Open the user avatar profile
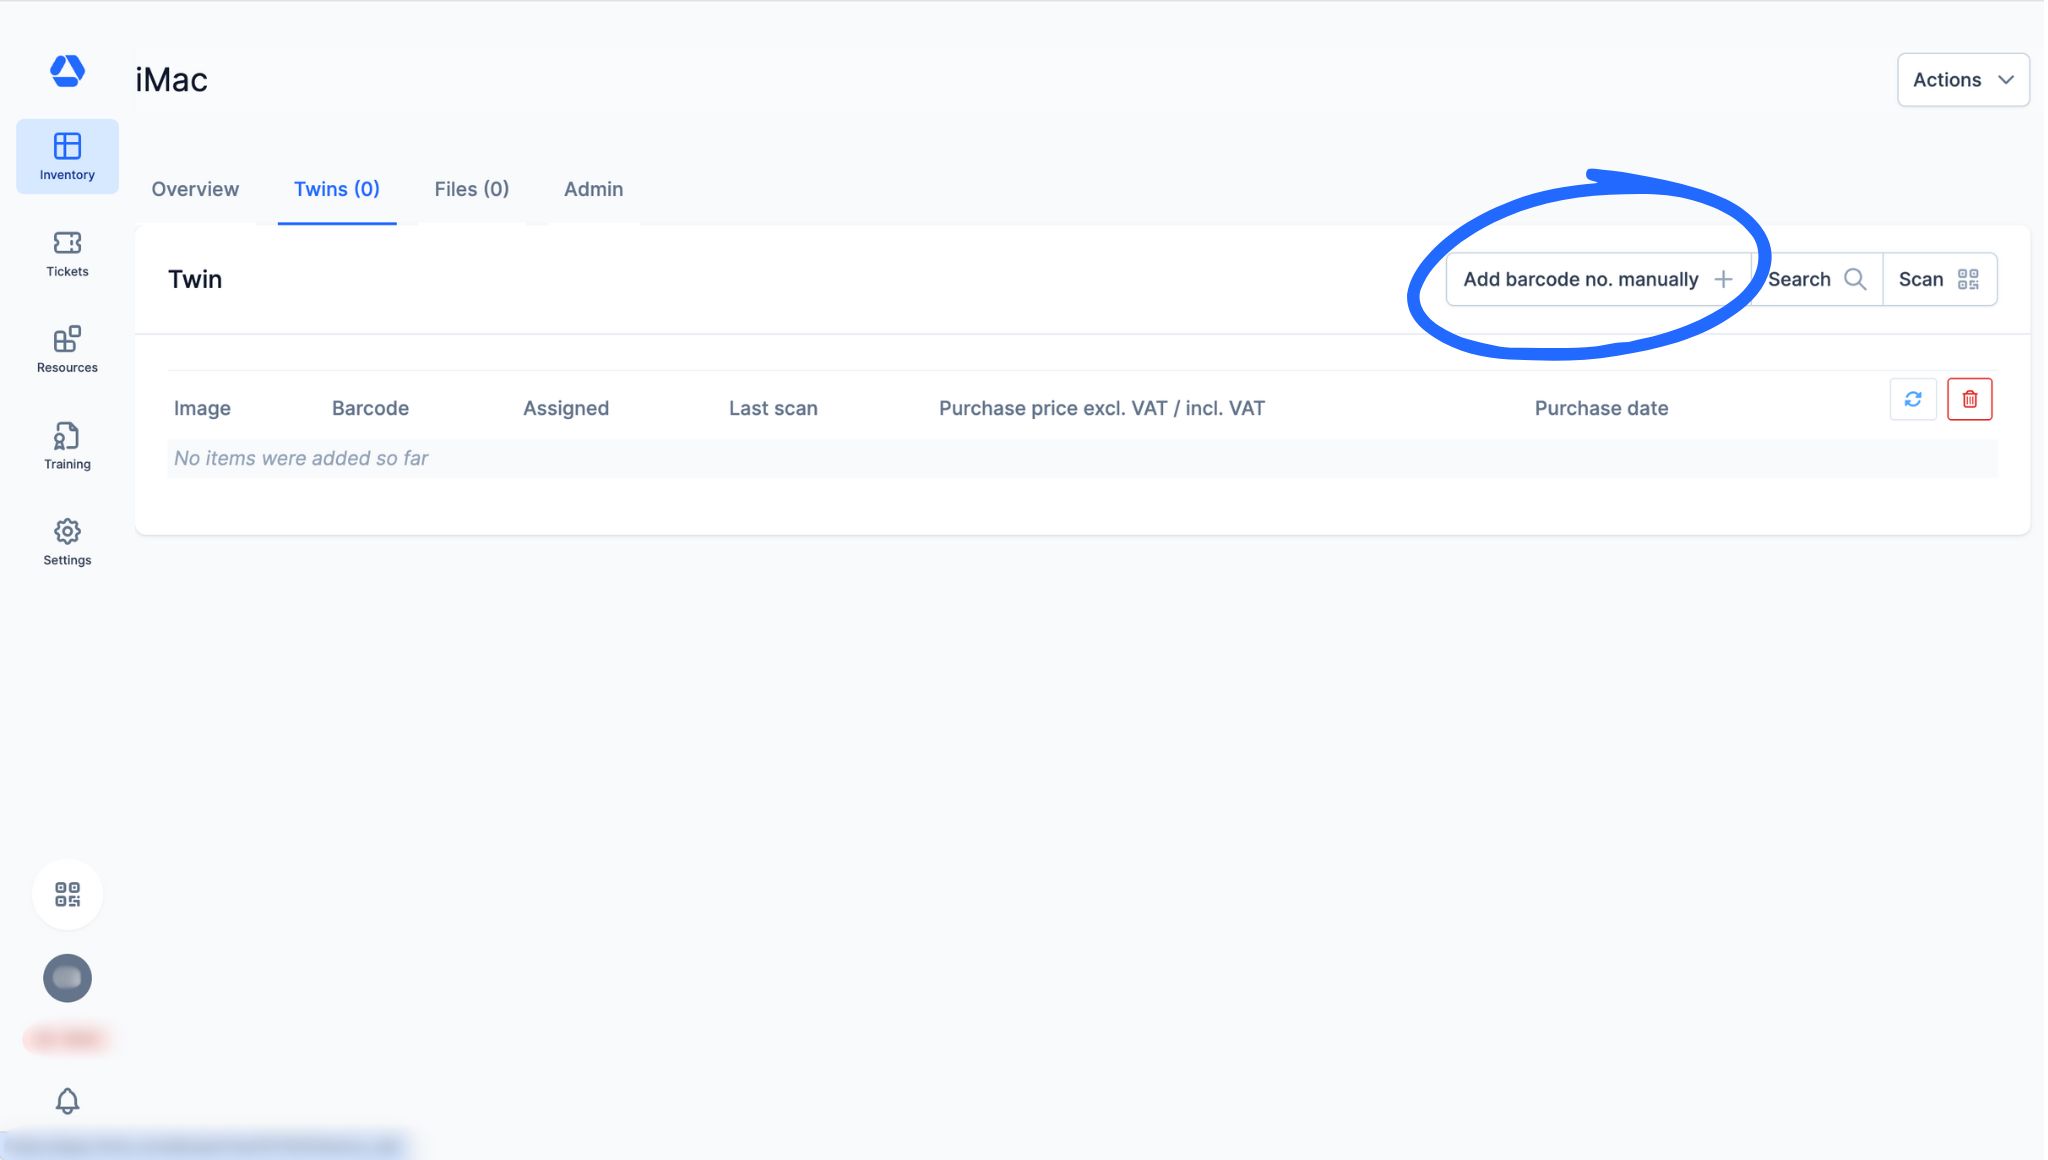Viewport: 2048px width, 1160px height. [67, 978]
